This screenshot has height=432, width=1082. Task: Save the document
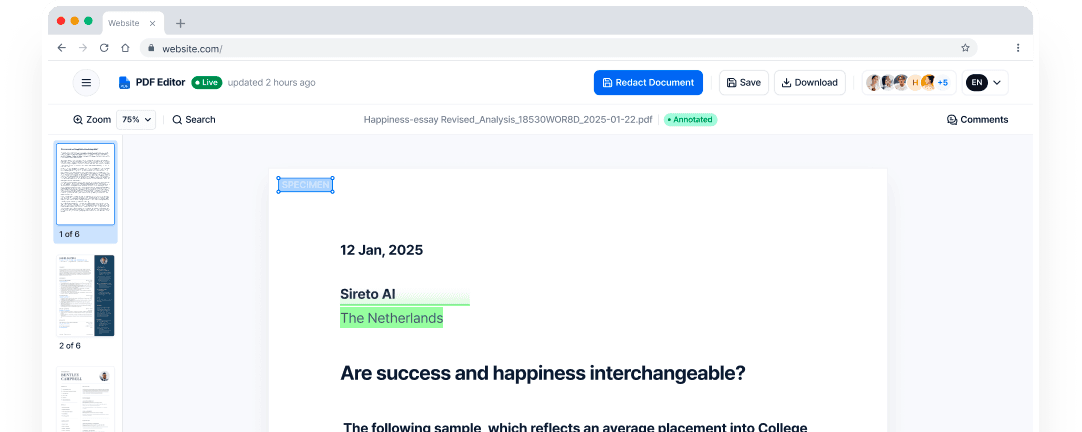click(743, 83)
